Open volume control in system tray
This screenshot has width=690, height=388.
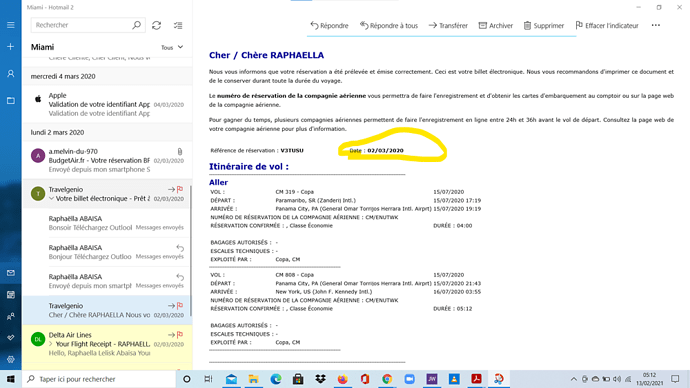[617, 379]
